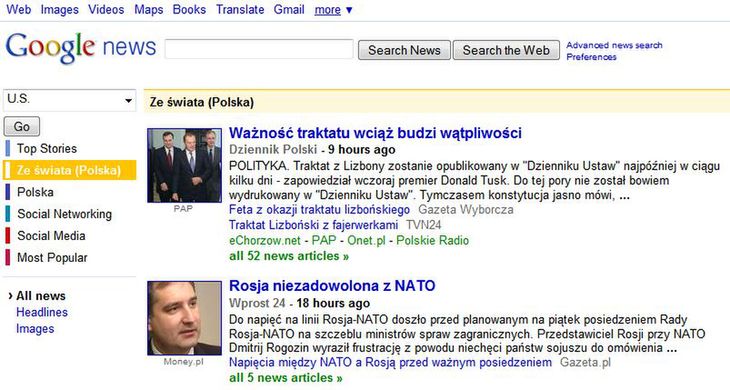Open Advanced news search link
730x390 pixels.
click(614, 45)
